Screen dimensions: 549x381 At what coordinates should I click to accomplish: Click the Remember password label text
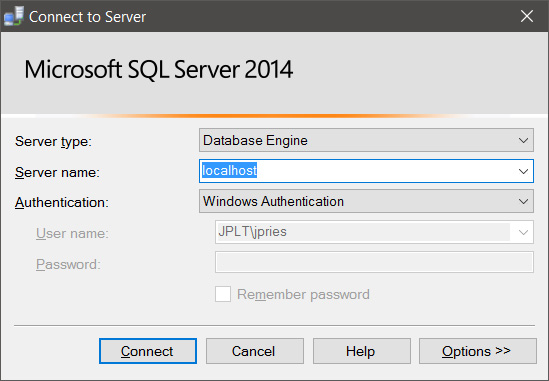(x=303, y=295)
